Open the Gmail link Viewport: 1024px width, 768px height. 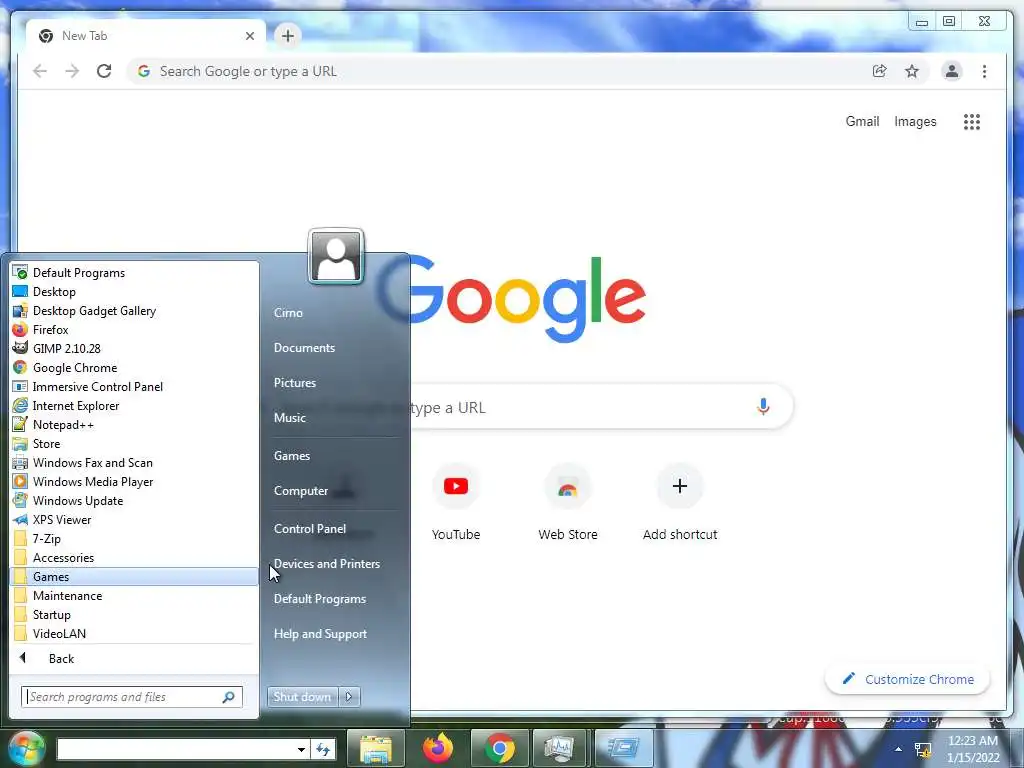(x=862, y=121)
